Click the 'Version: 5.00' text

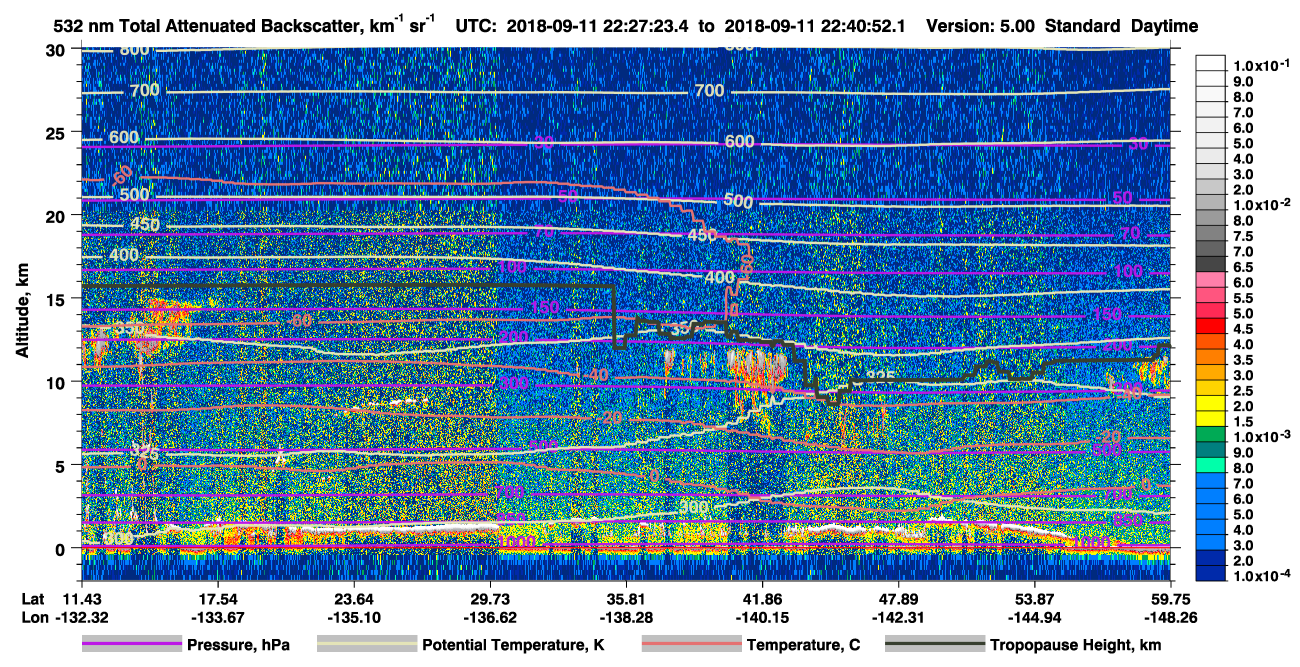click(982, 25)
